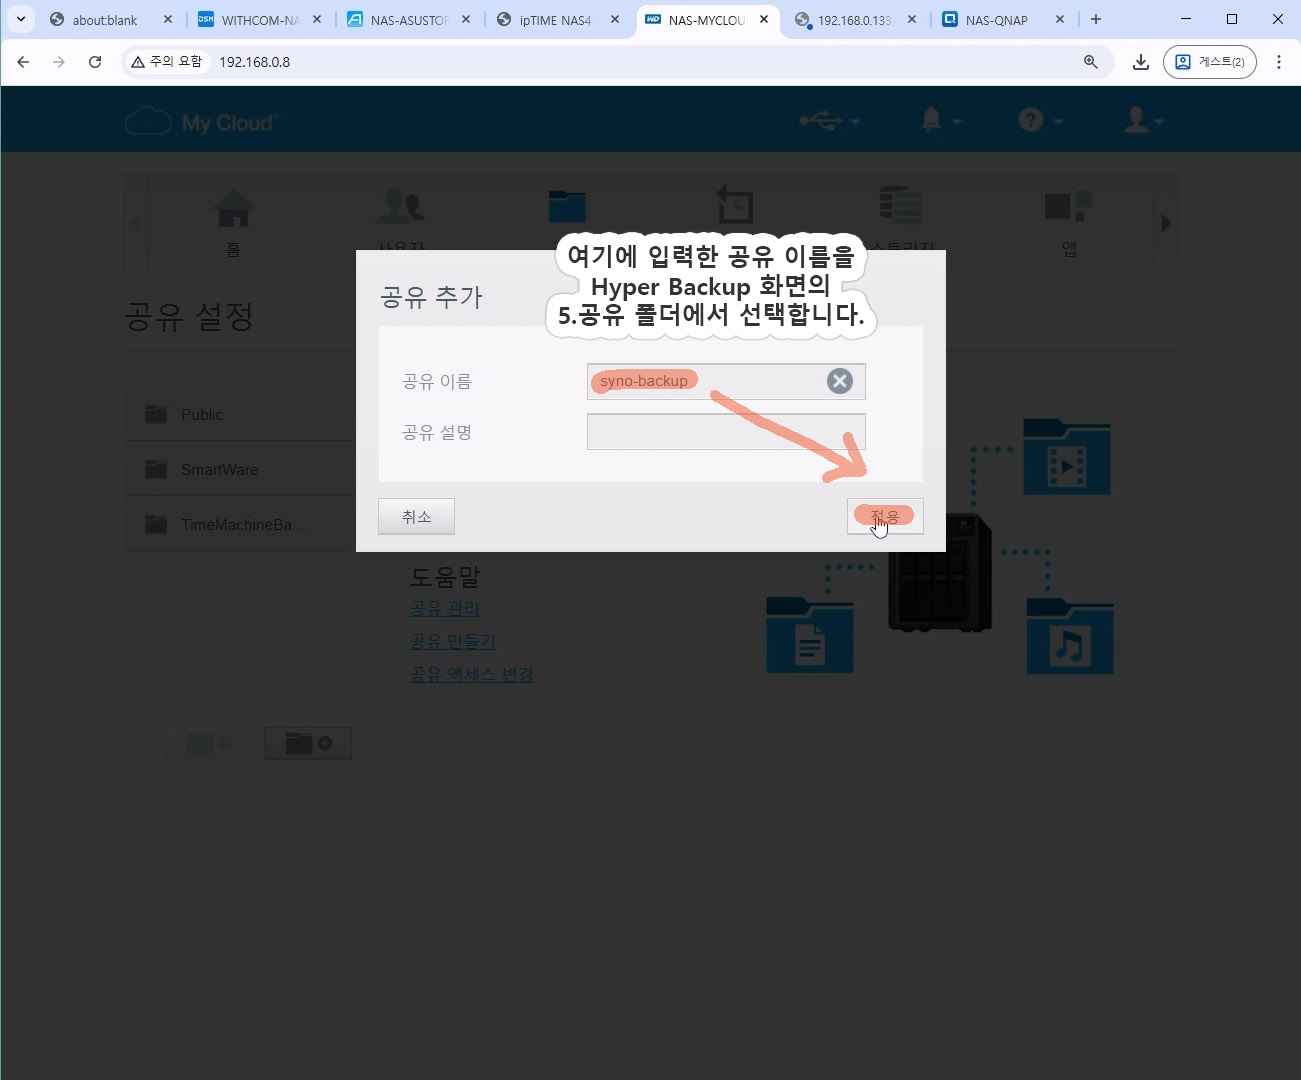1301x1080 pixels.
Task: Click the share description input field
Action: point(725,432)
